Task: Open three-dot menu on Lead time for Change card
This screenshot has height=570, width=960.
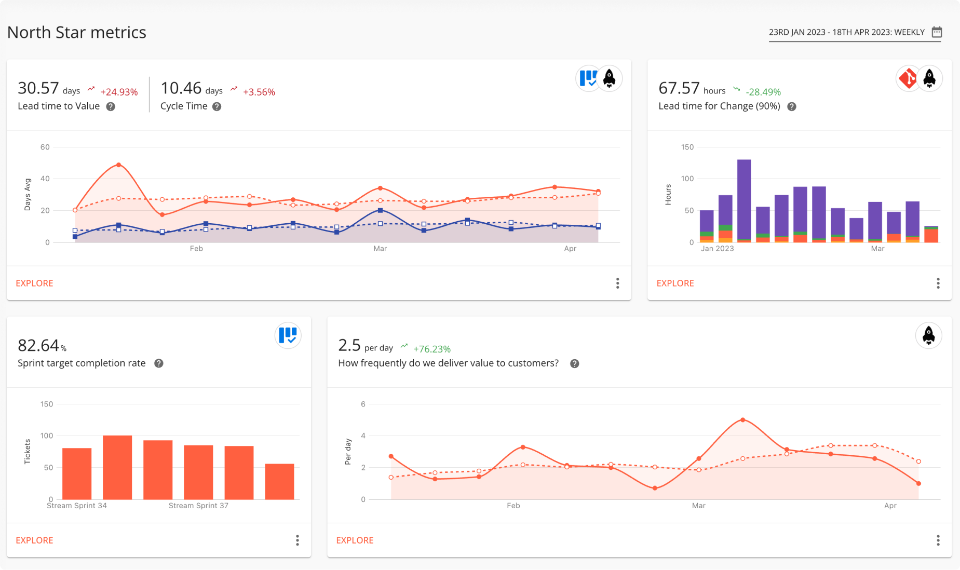Action: [x=938, y=283]
